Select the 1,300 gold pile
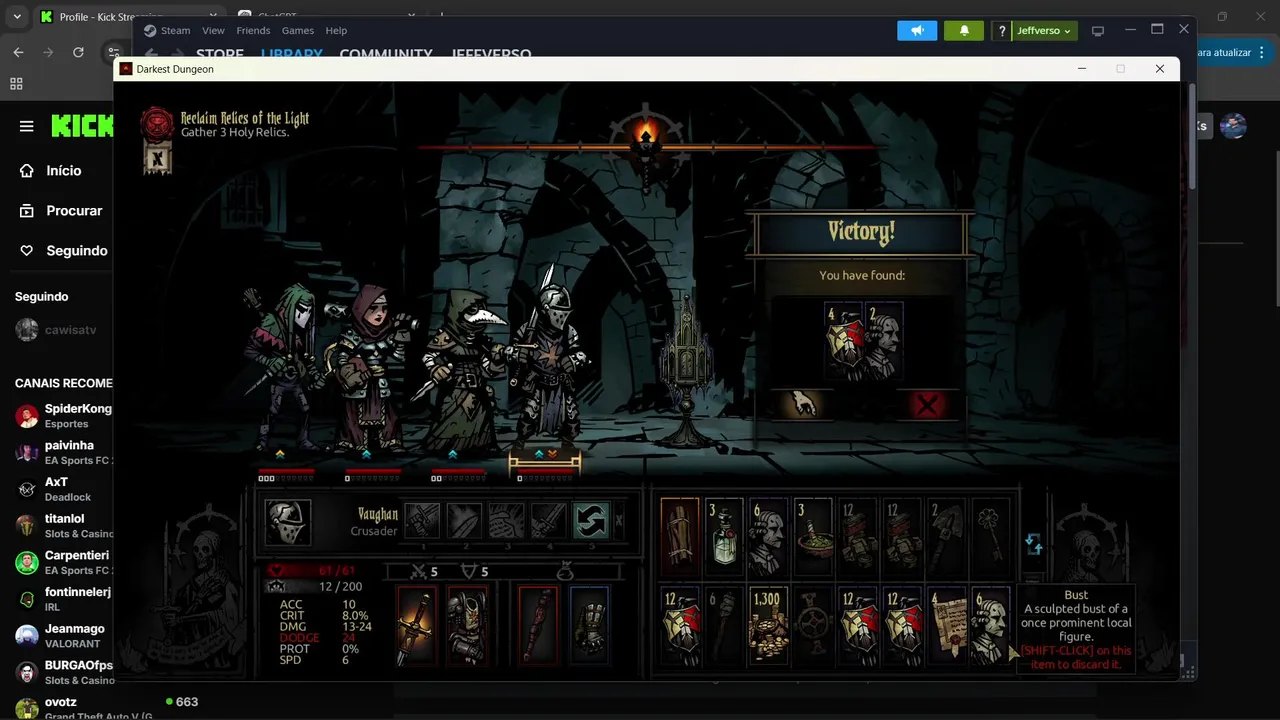Image resolution: width=1280 pixels, height=720 pixels. pyautogui.click(x=768, y=625)
